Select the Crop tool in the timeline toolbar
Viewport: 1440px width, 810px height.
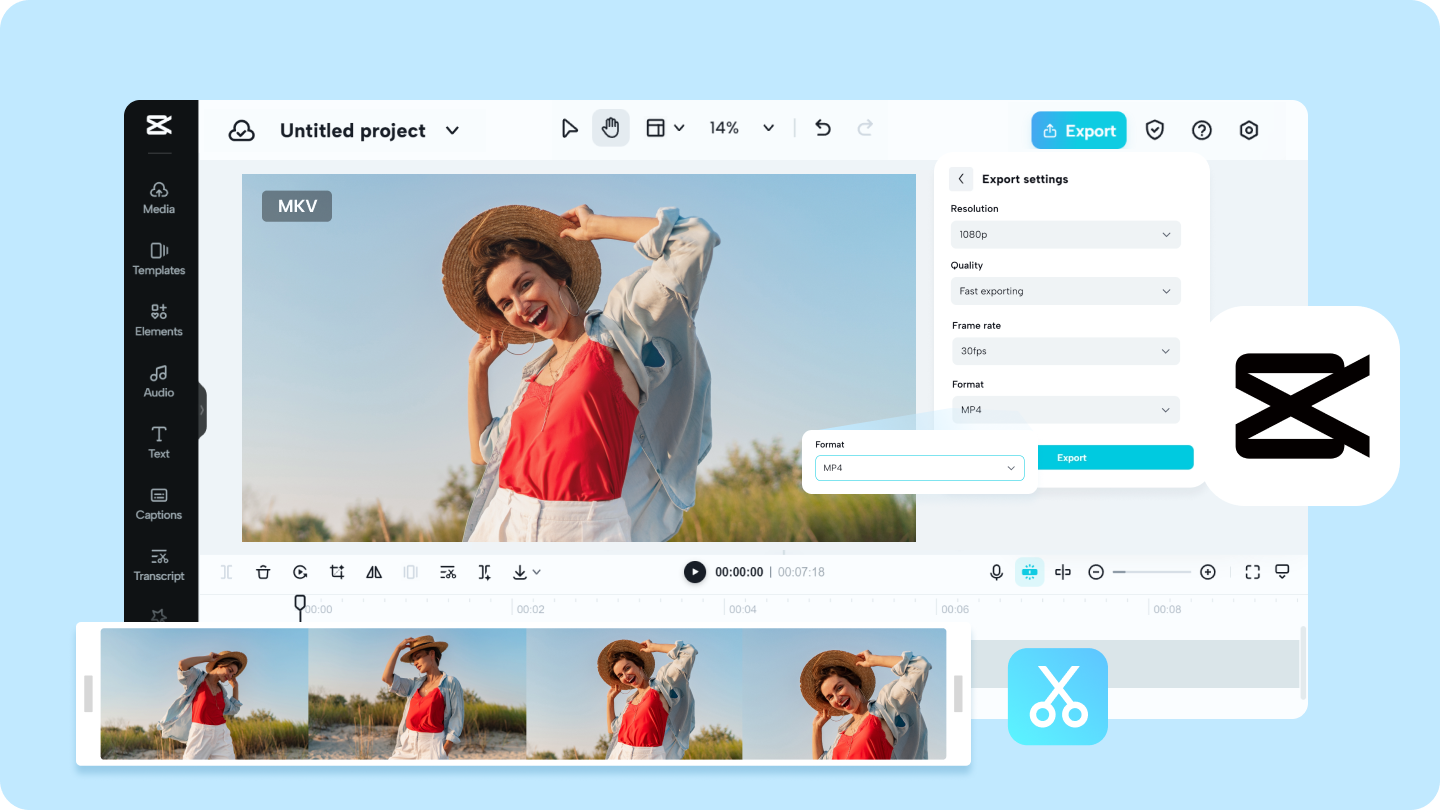(x=337, y=571)
